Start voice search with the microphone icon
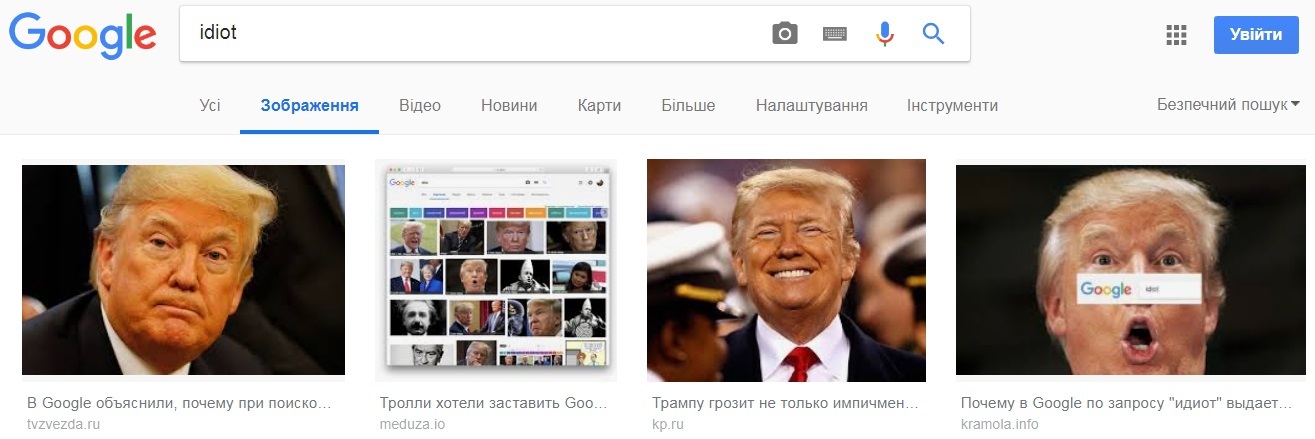Image resolution: width=1315 pixels, height=439 pixels. 884,34
